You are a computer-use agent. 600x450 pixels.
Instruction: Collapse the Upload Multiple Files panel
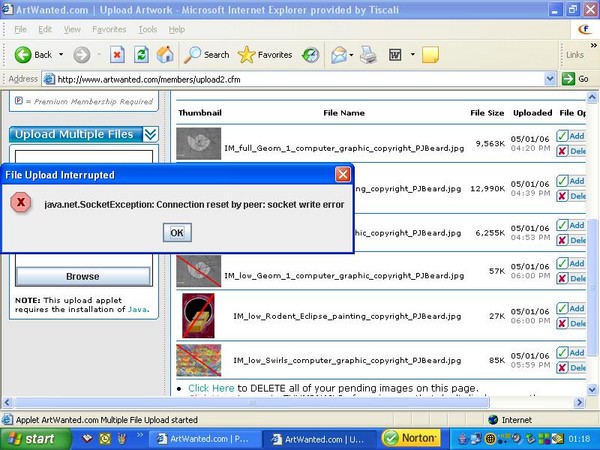tap(150, 134)
